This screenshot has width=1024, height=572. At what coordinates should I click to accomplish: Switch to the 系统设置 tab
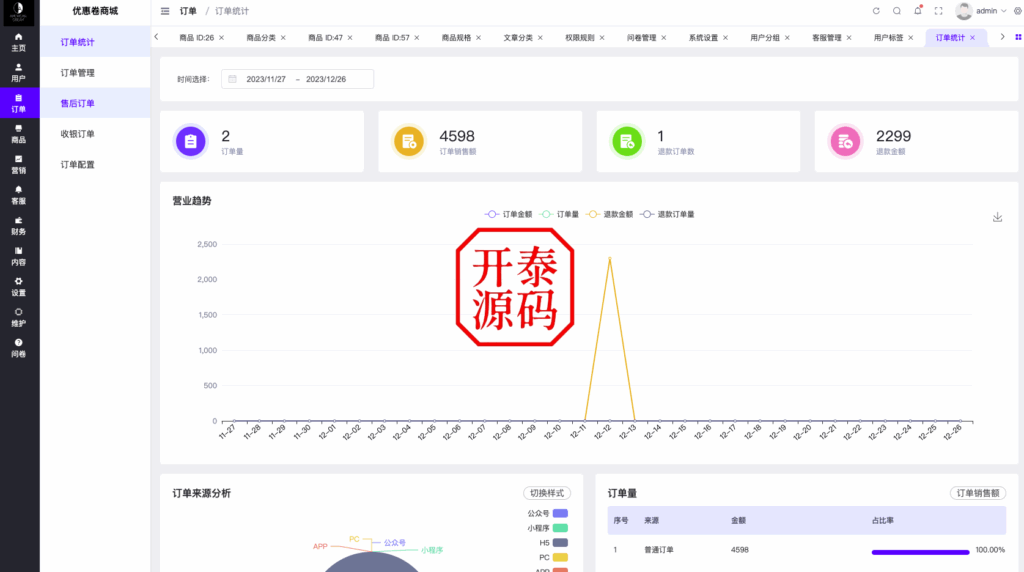click(x=703, y=38)
